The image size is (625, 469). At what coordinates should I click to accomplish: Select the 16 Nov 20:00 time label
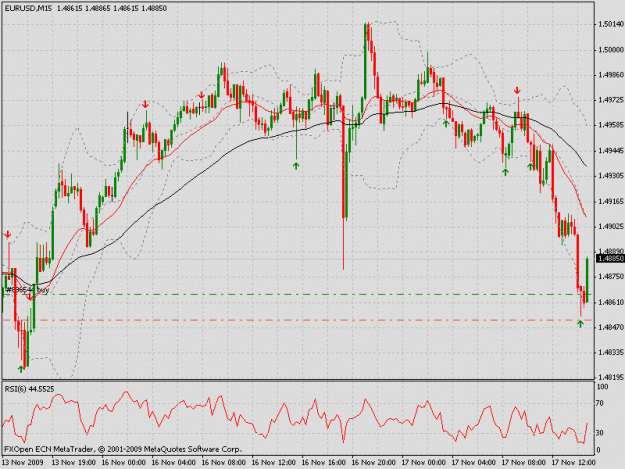[x=374, y=463]
